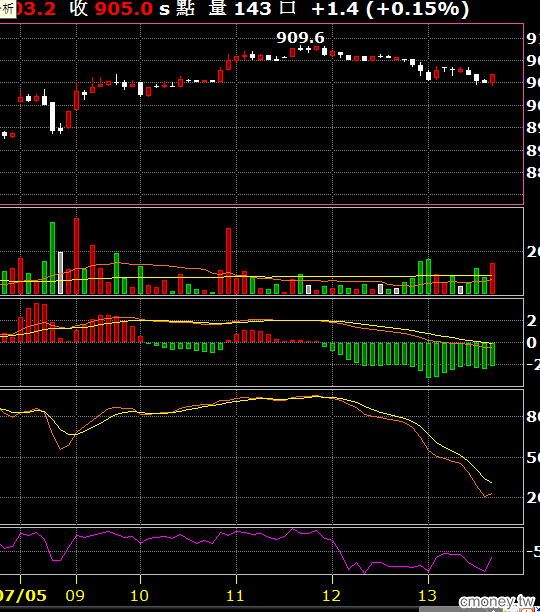Click the 909.6 high price label
Screen dimensions: 540x612
click(300, 38)
